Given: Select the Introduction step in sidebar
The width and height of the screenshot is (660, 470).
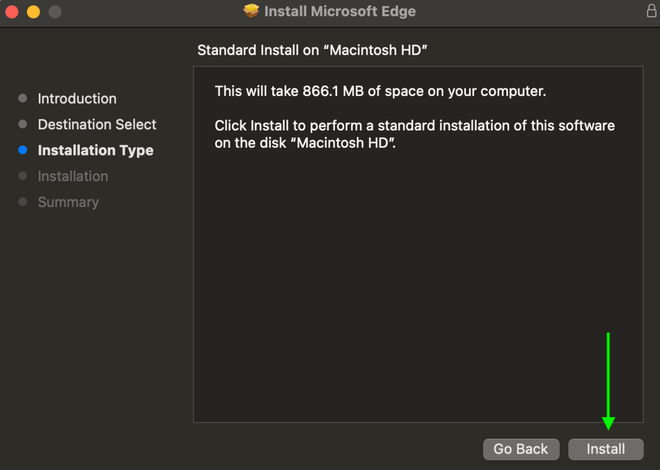Looking at the screenshot, I should (77, 99).
